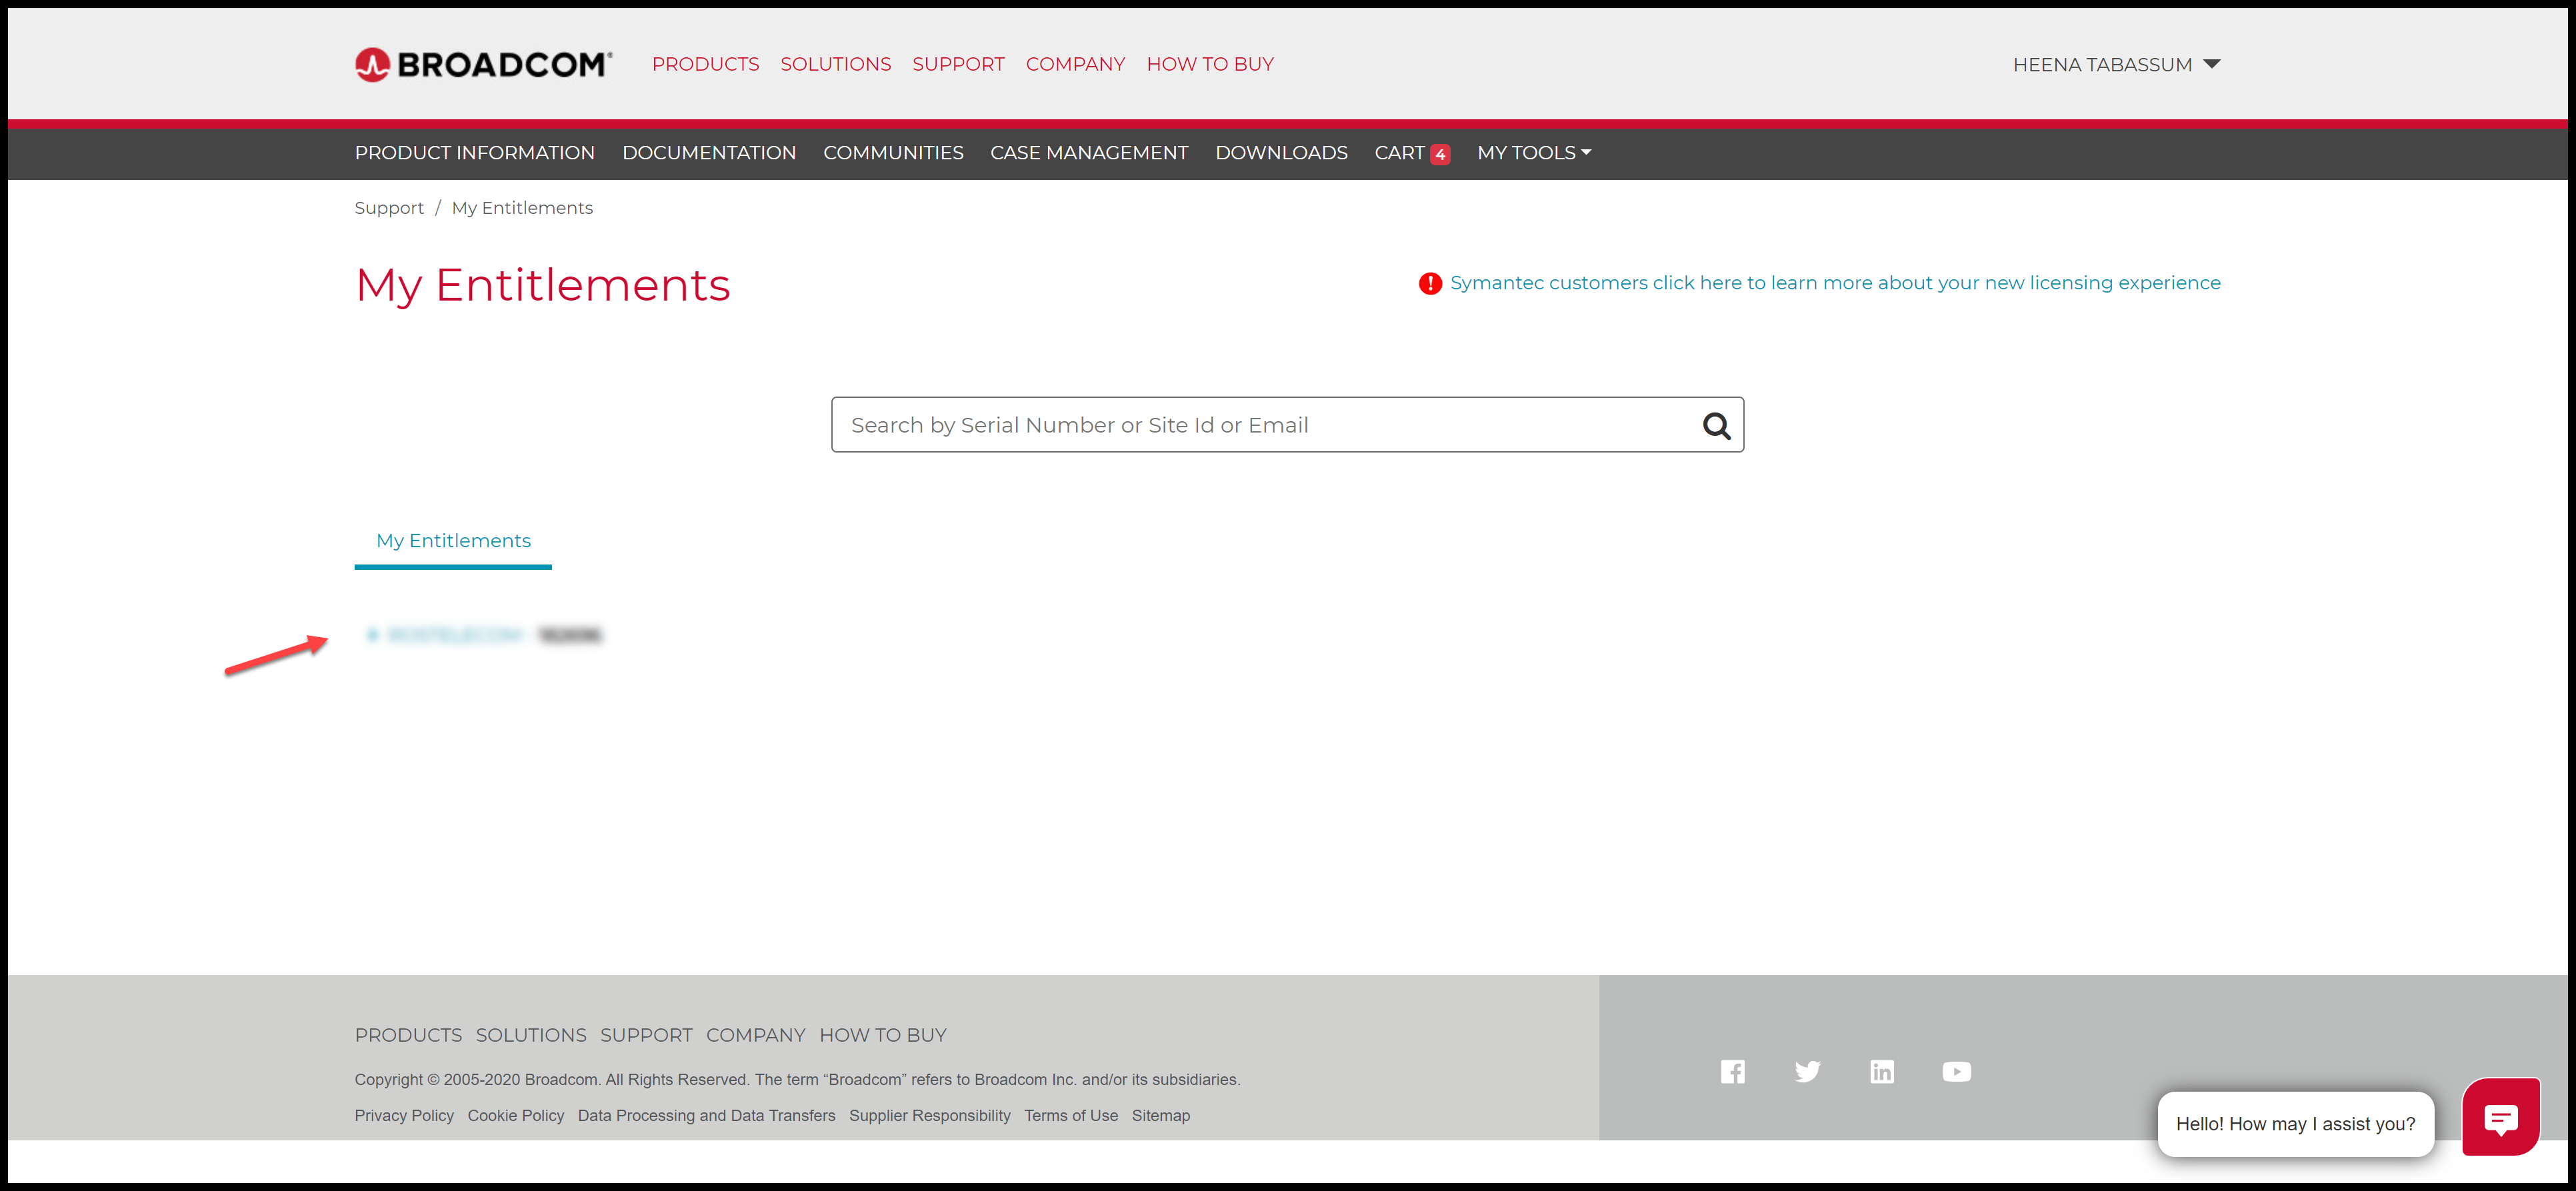Open the Facebook icon in footer

[1732, 1072]
